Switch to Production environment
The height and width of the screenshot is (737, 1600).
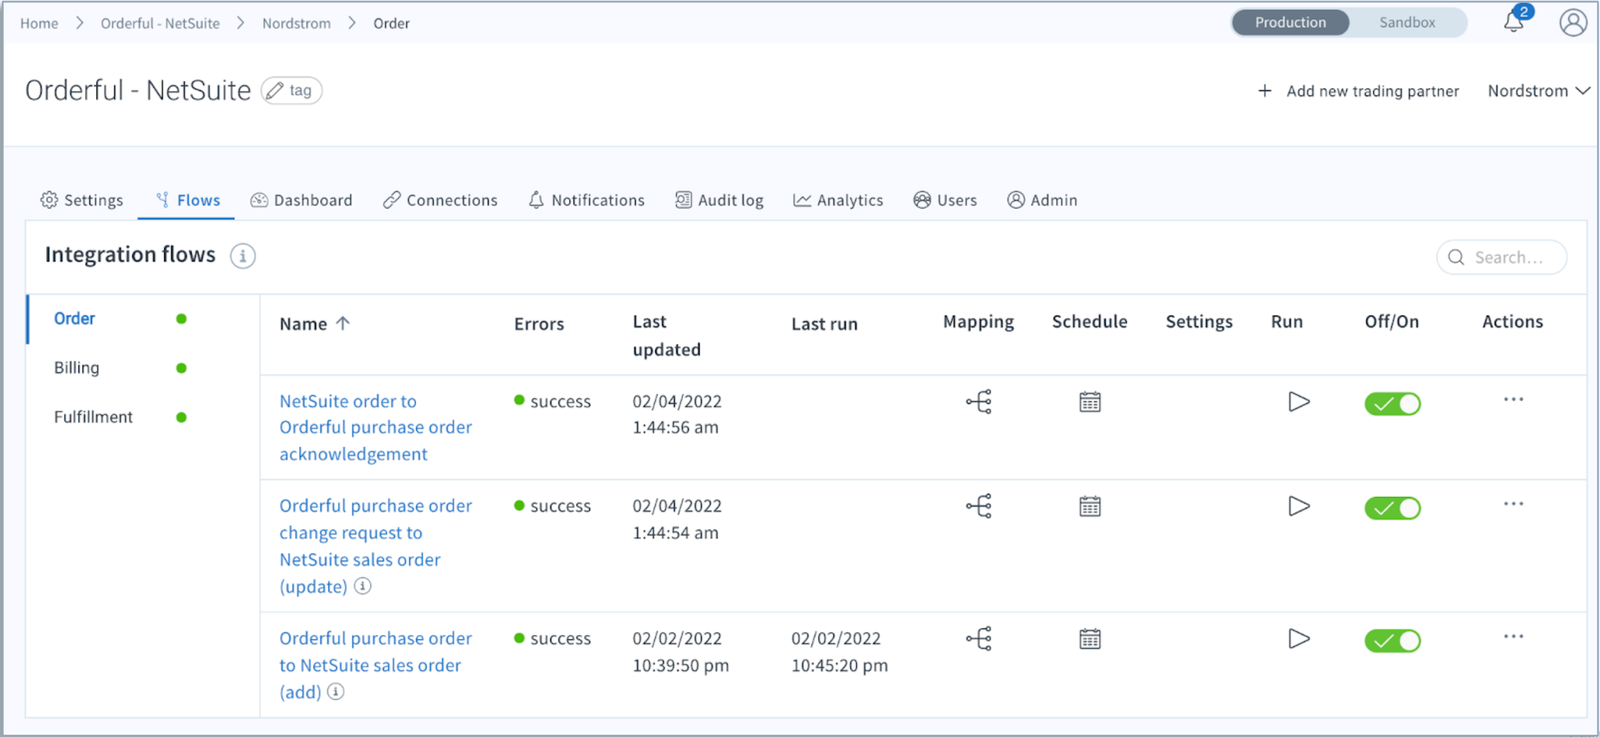(x=1290, y=23)
